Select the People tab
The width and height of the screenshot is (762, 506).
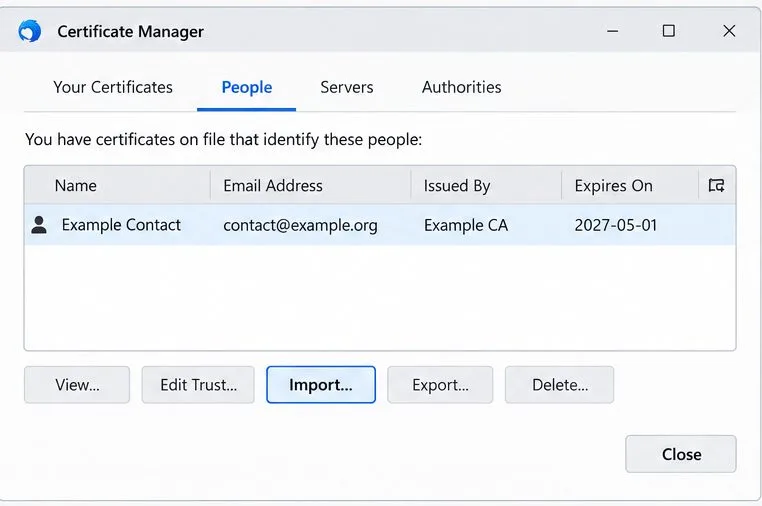click(x=246, y=87)
